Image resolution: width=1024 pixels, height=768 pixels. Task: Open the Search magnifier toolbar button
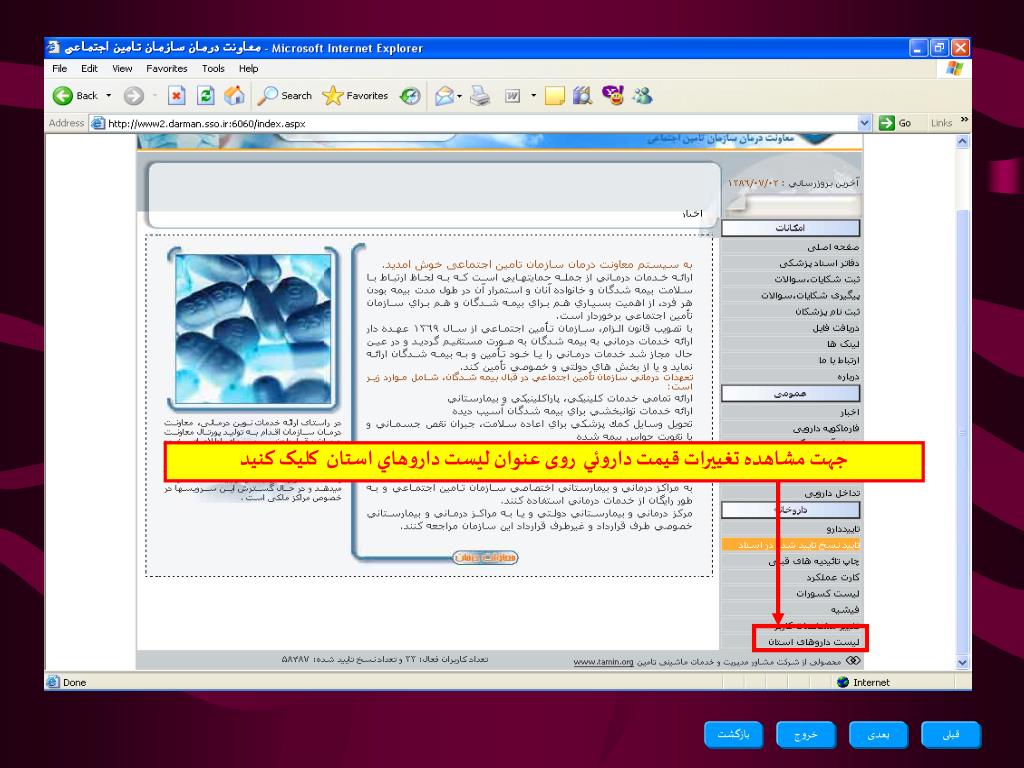coord(285,96)
